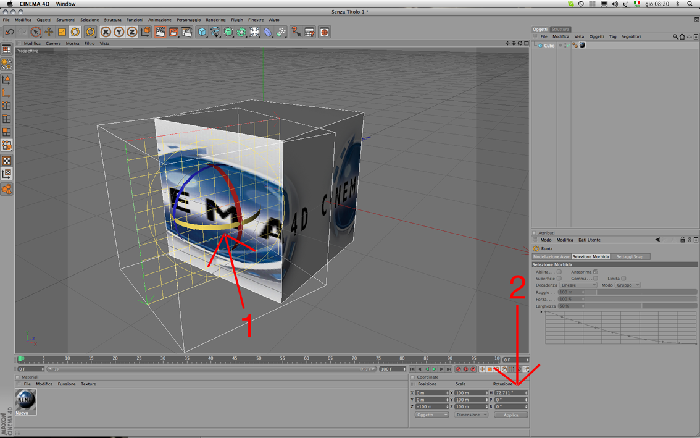Open the Animazione menu
Screen dimensions: 700x438
(159, 20)
